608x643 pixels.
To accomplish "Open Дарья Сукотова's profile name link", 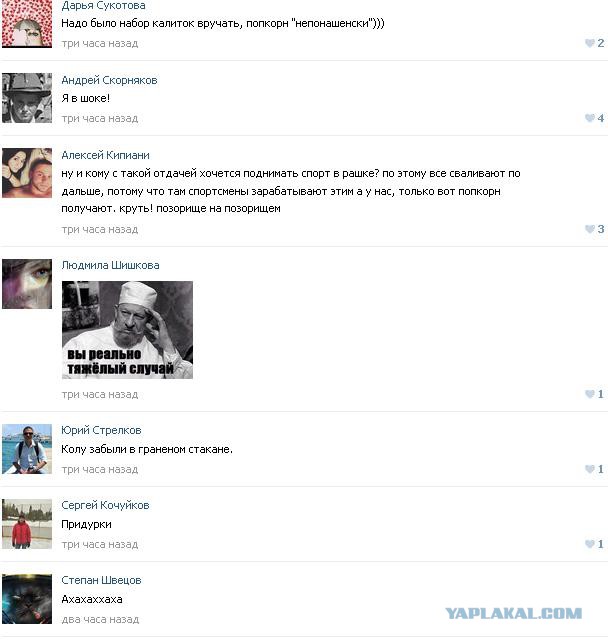I will tap(103, 5).
